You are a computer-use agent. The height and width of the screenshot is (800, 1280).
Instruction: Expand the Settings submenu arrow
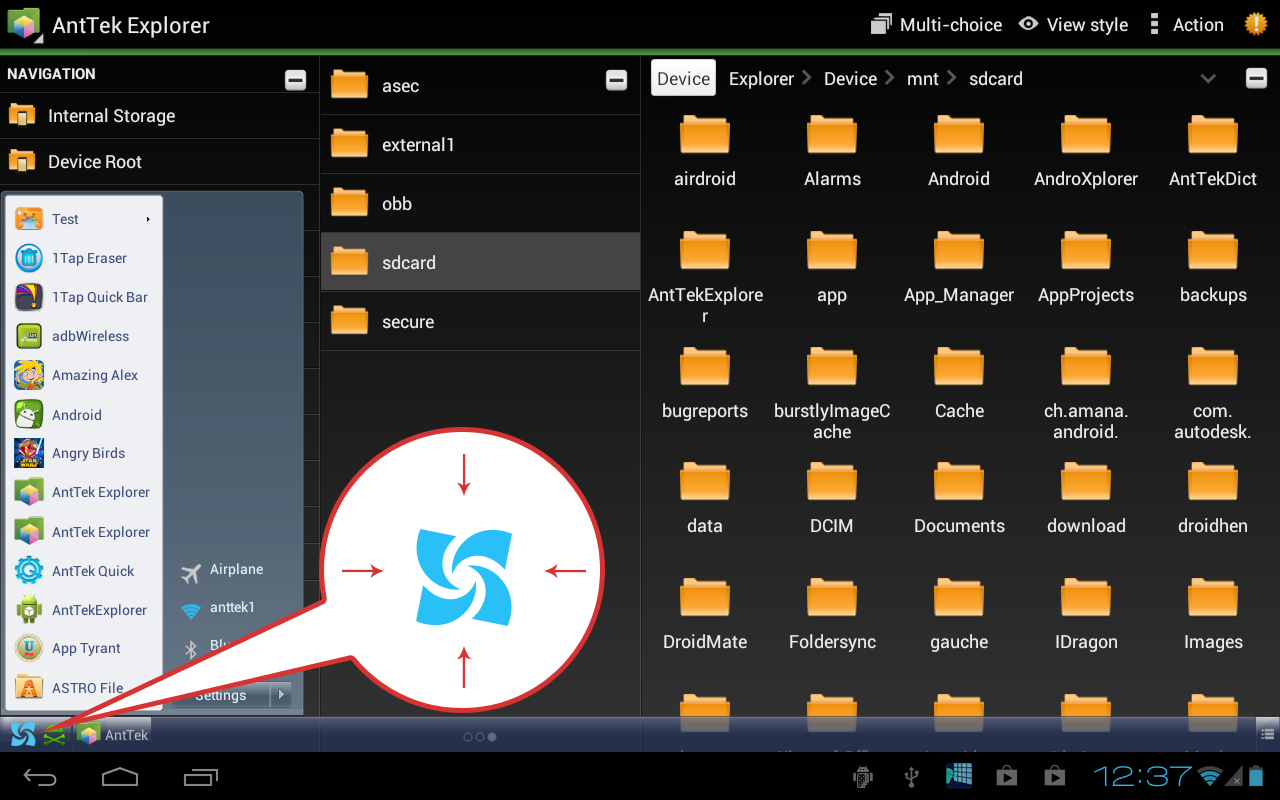click(280, 694)
